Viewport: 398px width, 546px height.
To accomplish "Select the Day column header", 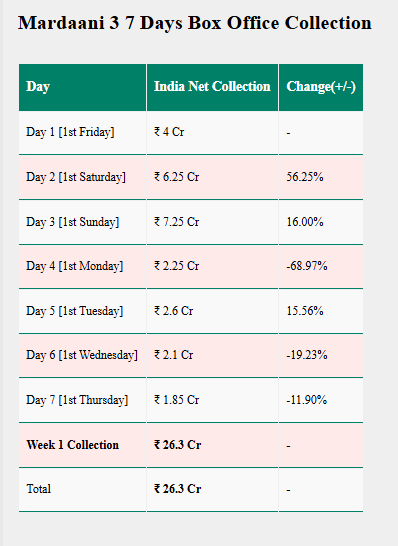I will click(x=38, y=87).
